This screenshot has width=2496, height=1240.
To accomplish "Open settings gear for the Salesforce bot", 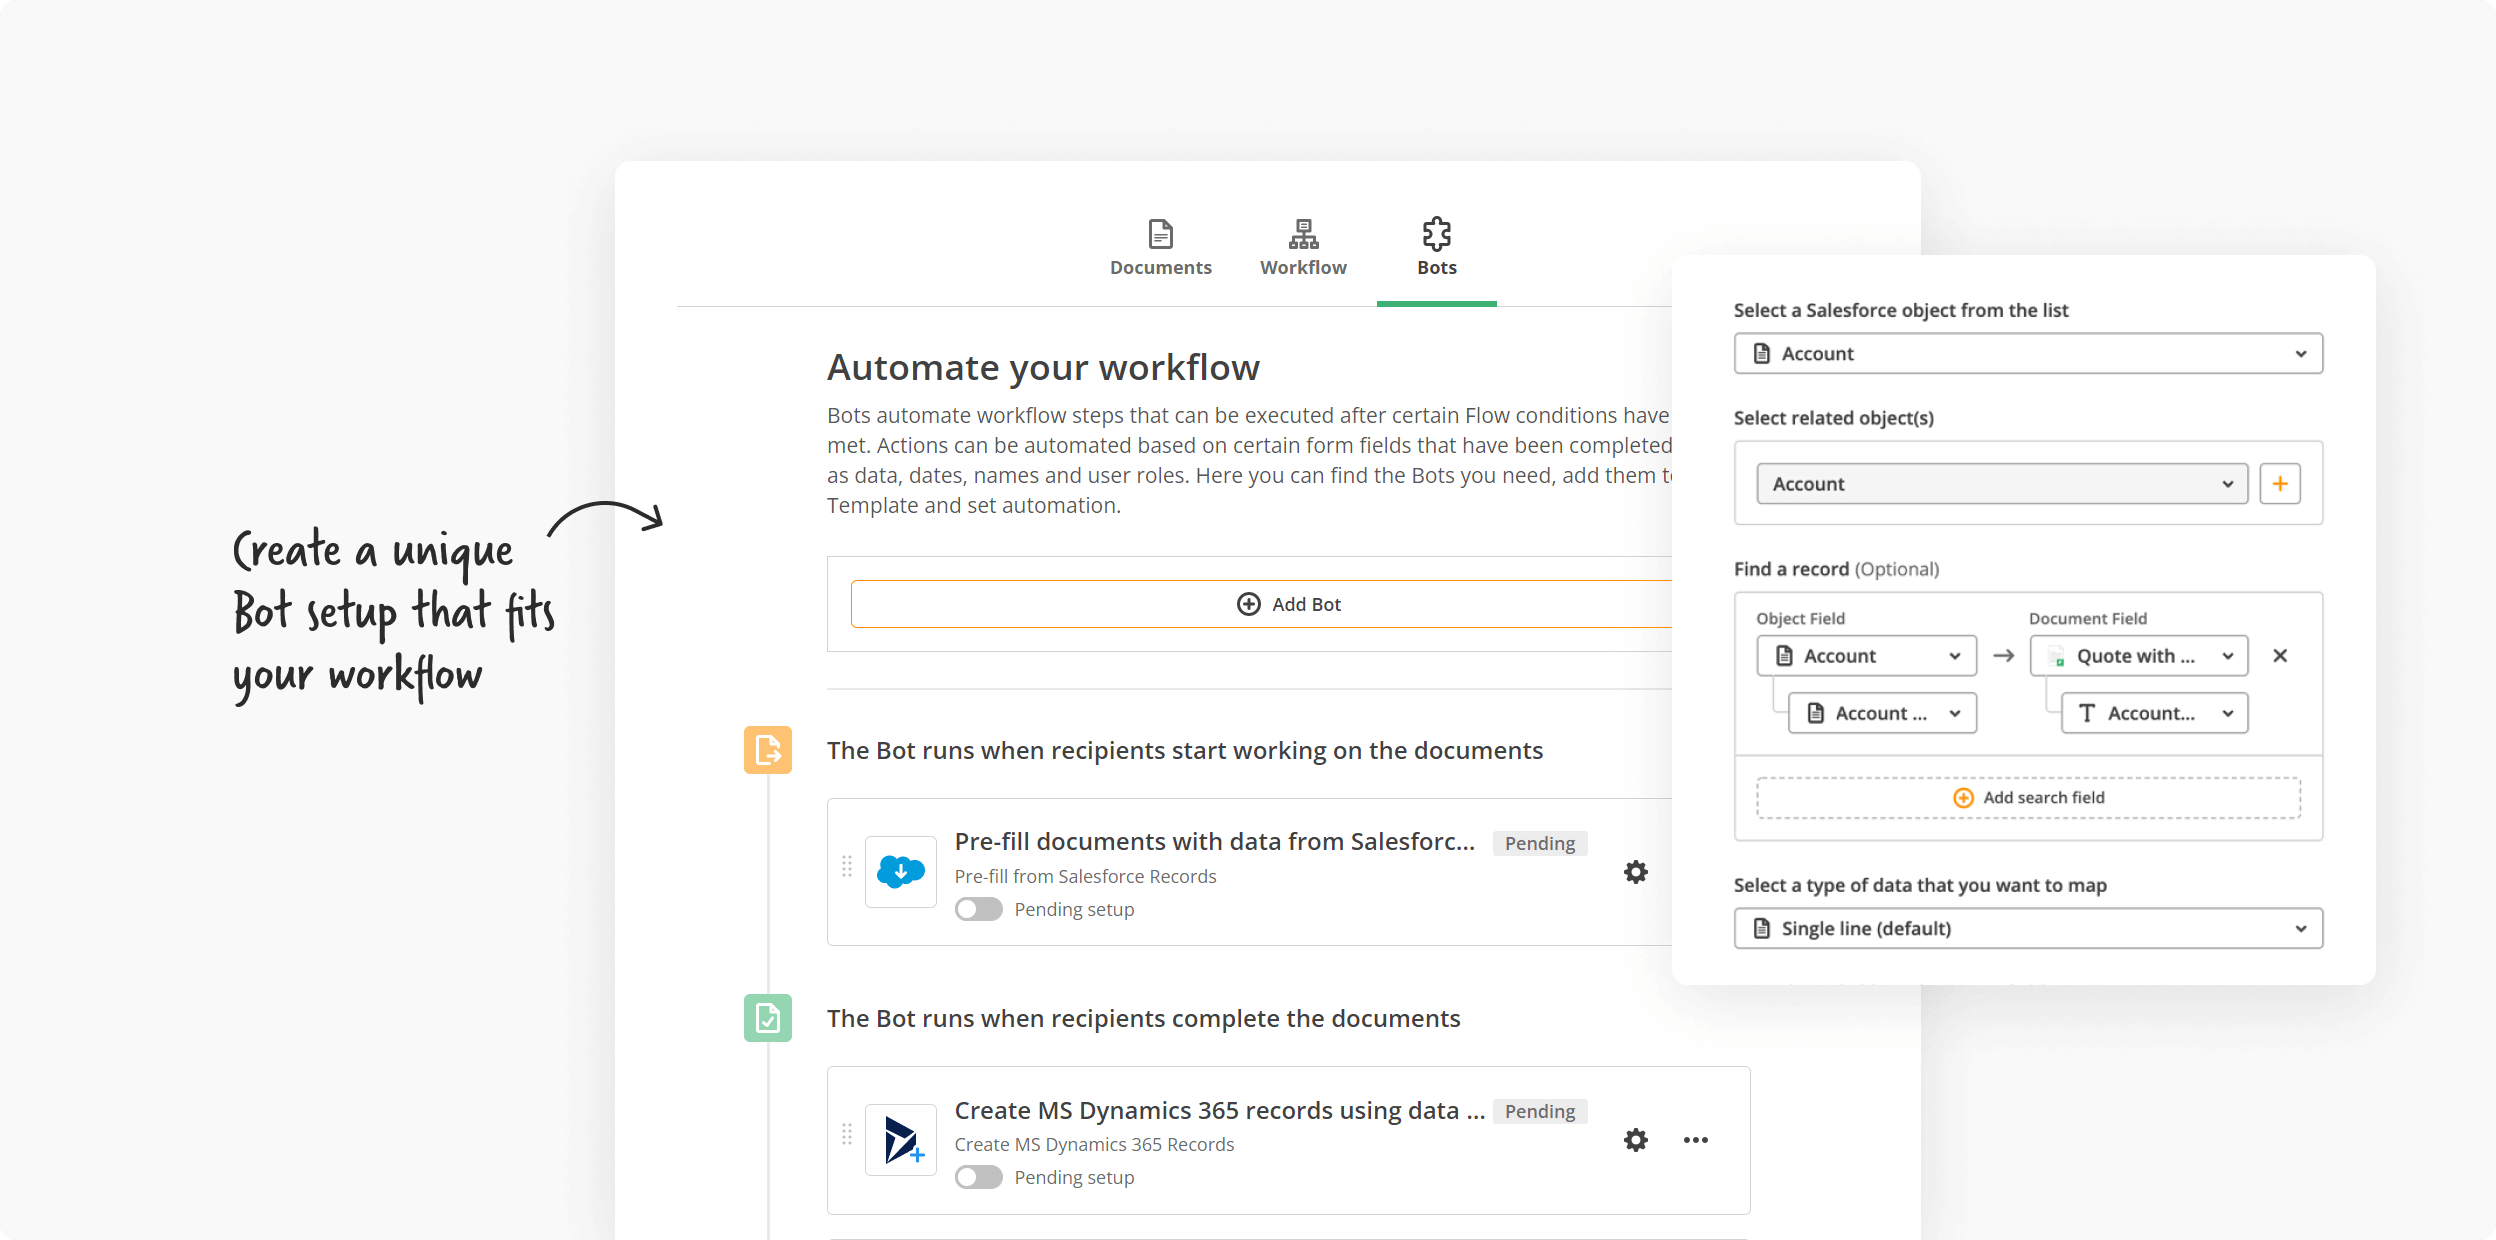I will [1635, 871].
